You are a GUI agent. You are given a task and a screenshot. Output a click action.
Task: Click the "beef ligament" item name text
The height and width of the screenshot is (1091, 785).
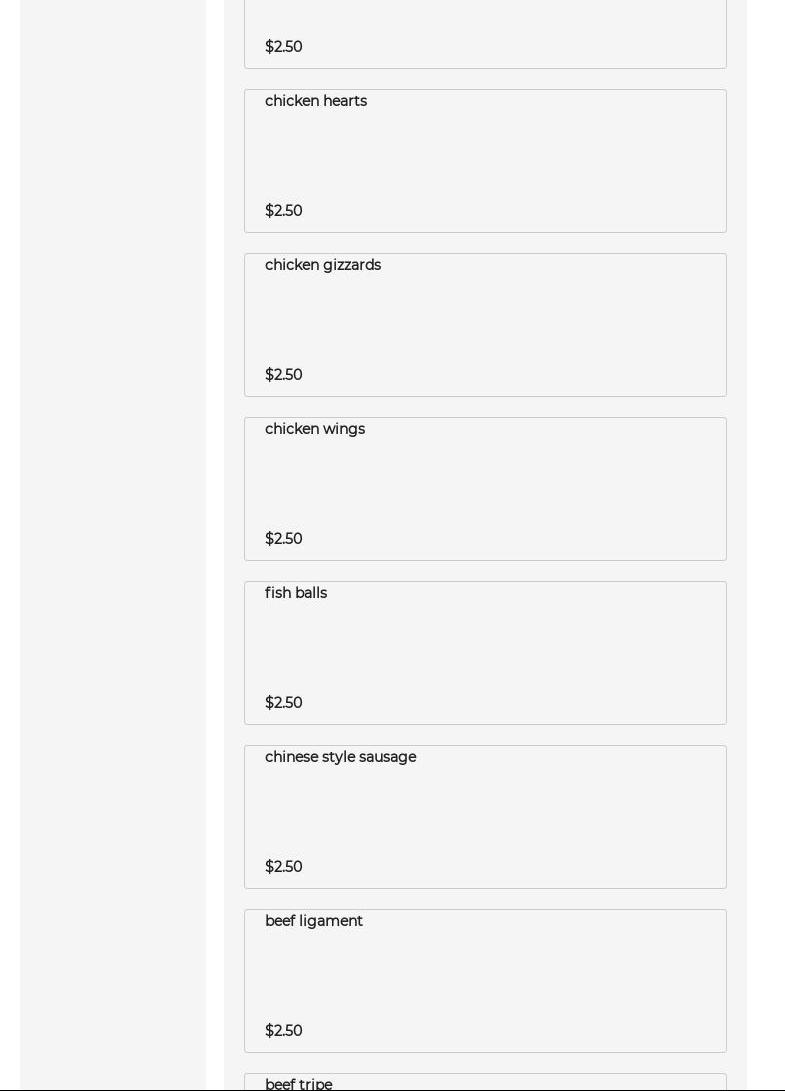(314, 921)
